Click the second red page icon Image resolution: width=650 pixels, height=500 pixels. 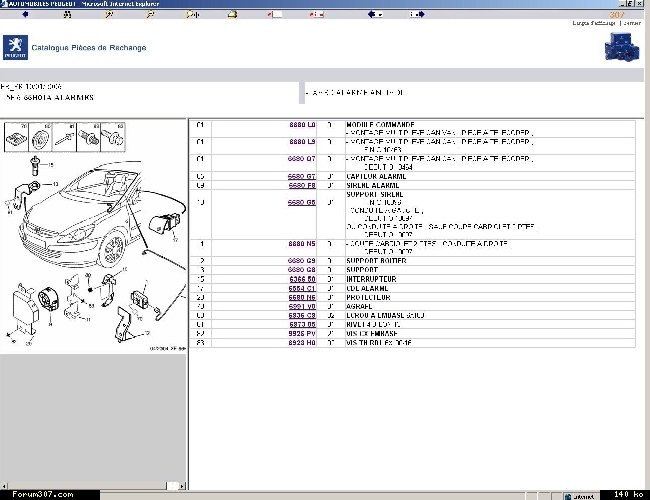click(x=316, y=15)
